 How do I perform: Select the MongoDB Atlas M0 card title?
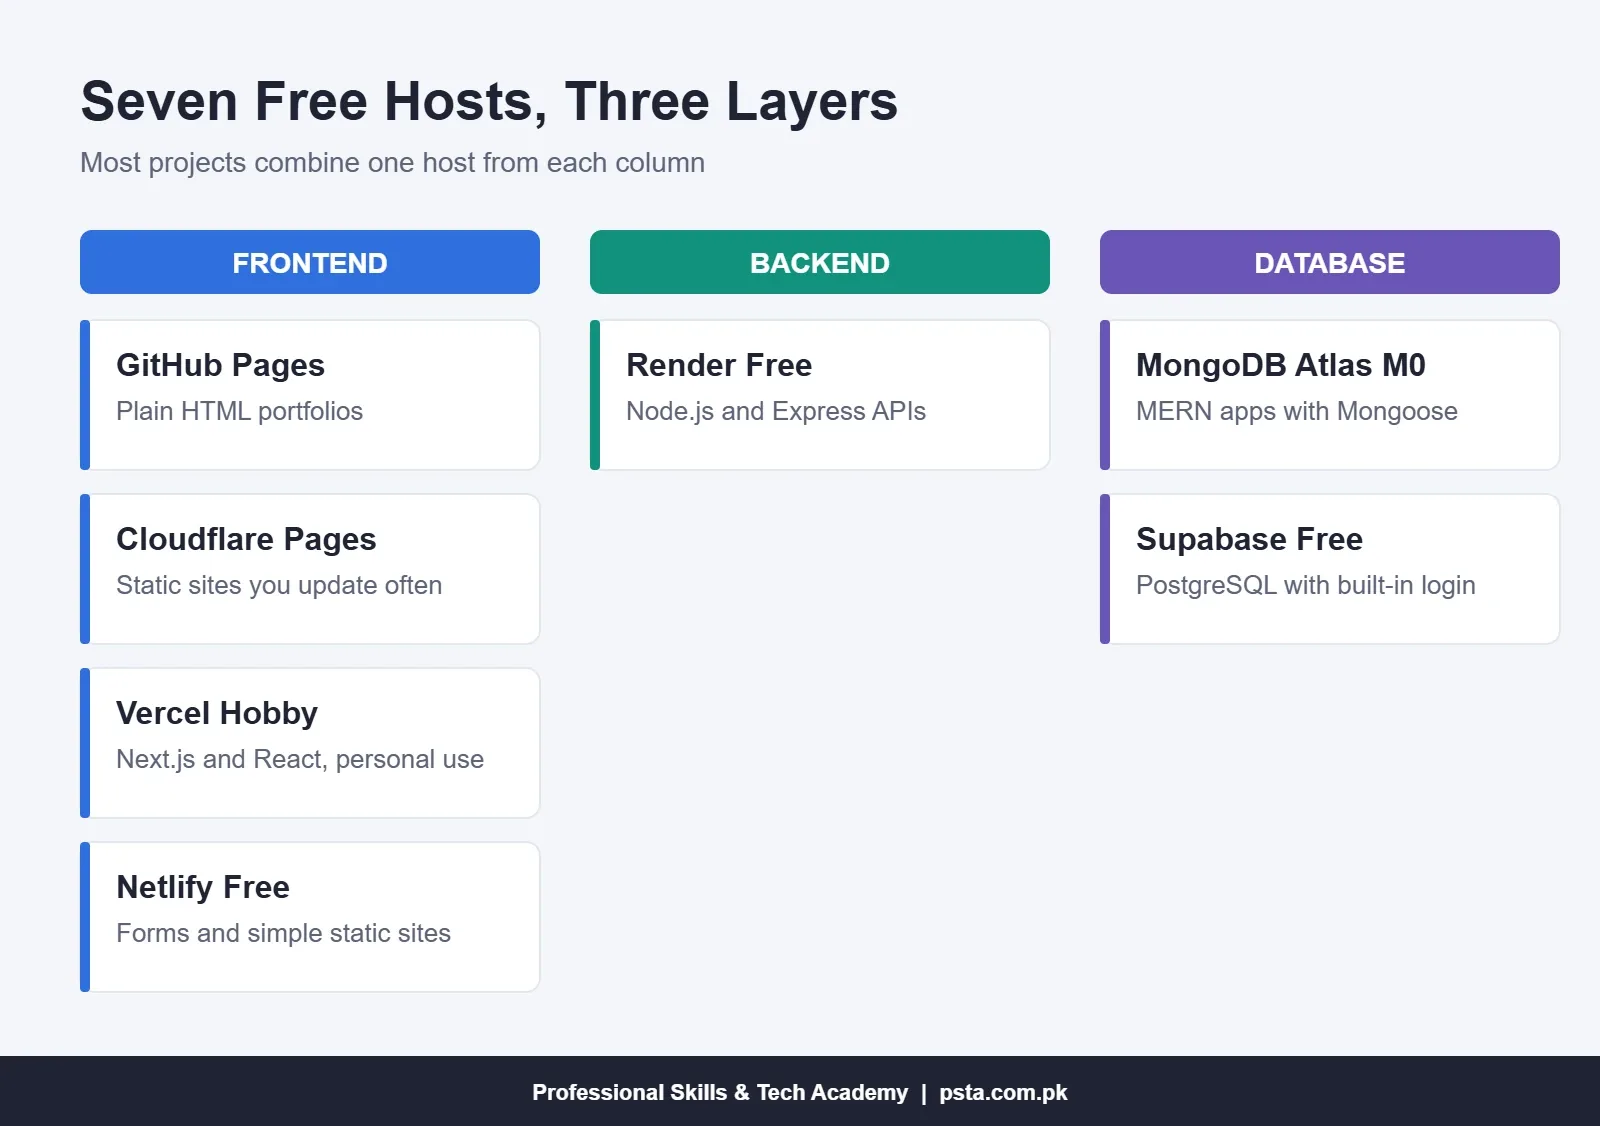pos(1281,366)
